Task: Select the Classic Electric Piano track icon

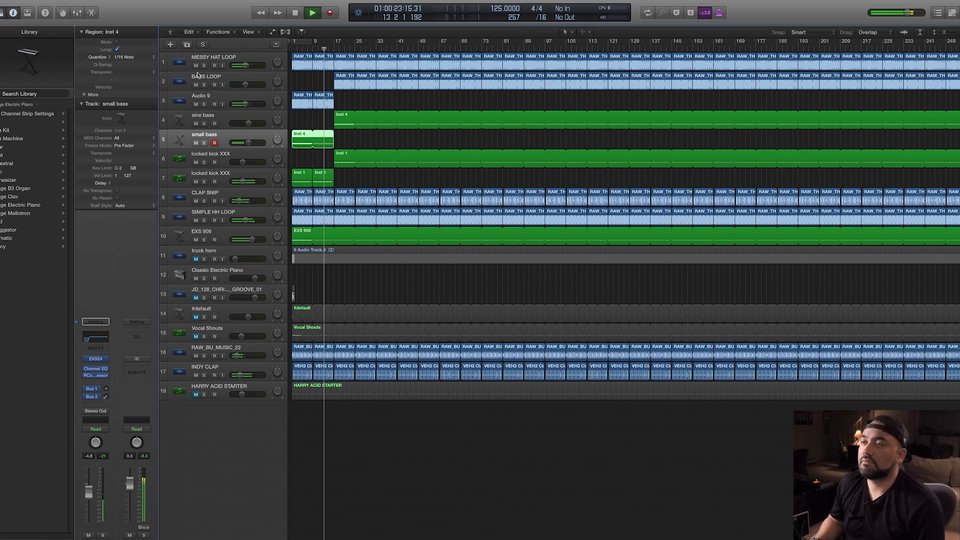Action: tap(179, 275)
